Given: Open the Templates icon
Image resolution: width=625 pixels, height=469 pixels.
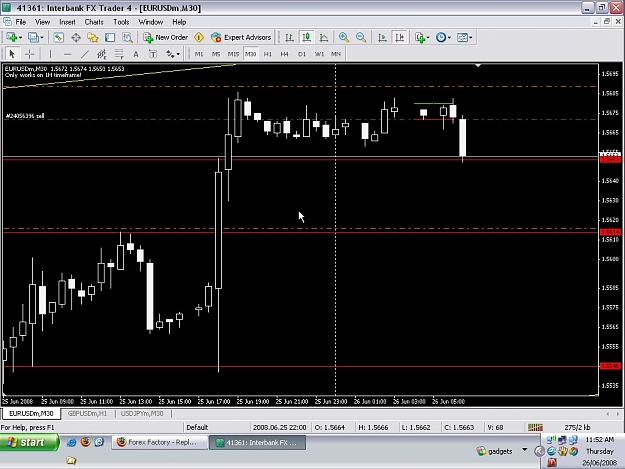Looking at the screenshot, I should (462, 37).
